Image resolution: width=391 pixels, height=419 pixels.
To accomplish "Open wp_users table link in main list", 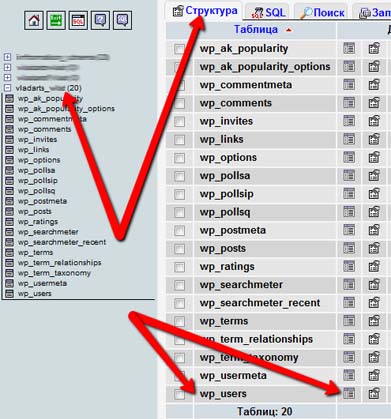I will pyautogui.click(x=223, y=394).
